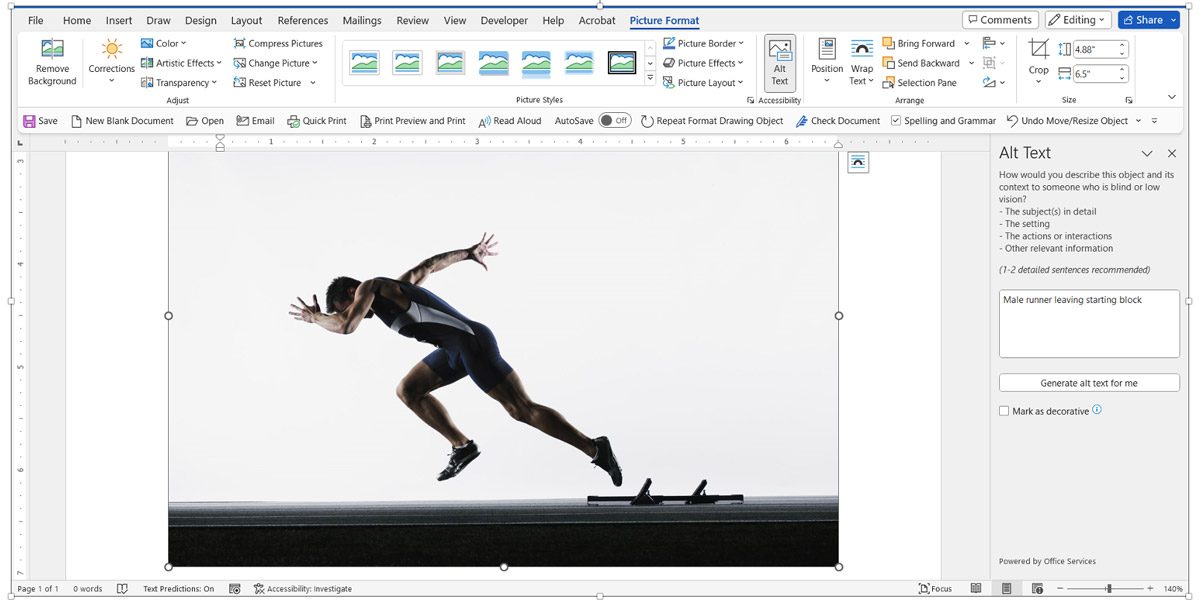Toggle the Spelling and Grammar checkbox
The height and width of the screenshot is (600, 1200).
[896, 121]
